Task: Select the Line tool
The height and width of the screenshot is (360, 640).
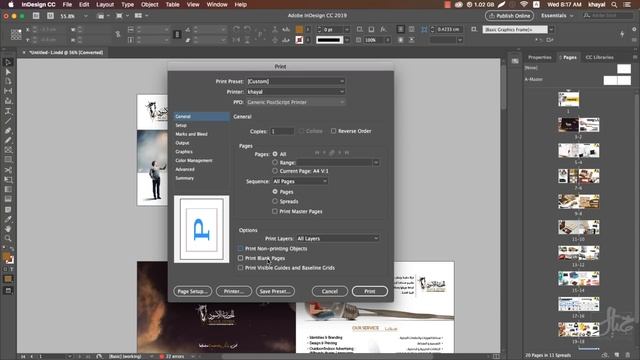Action: click(x=8, y=121)
